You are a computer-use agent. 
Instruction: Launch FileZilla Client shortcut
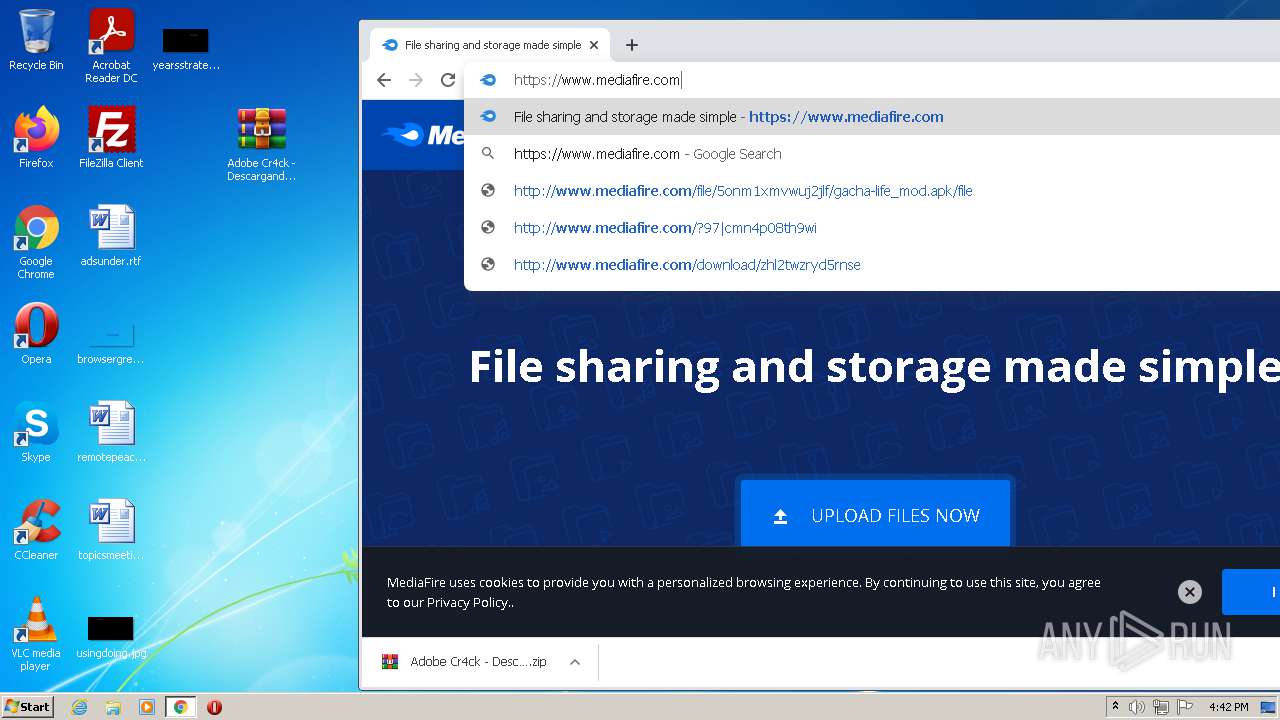tap(111, 138)
